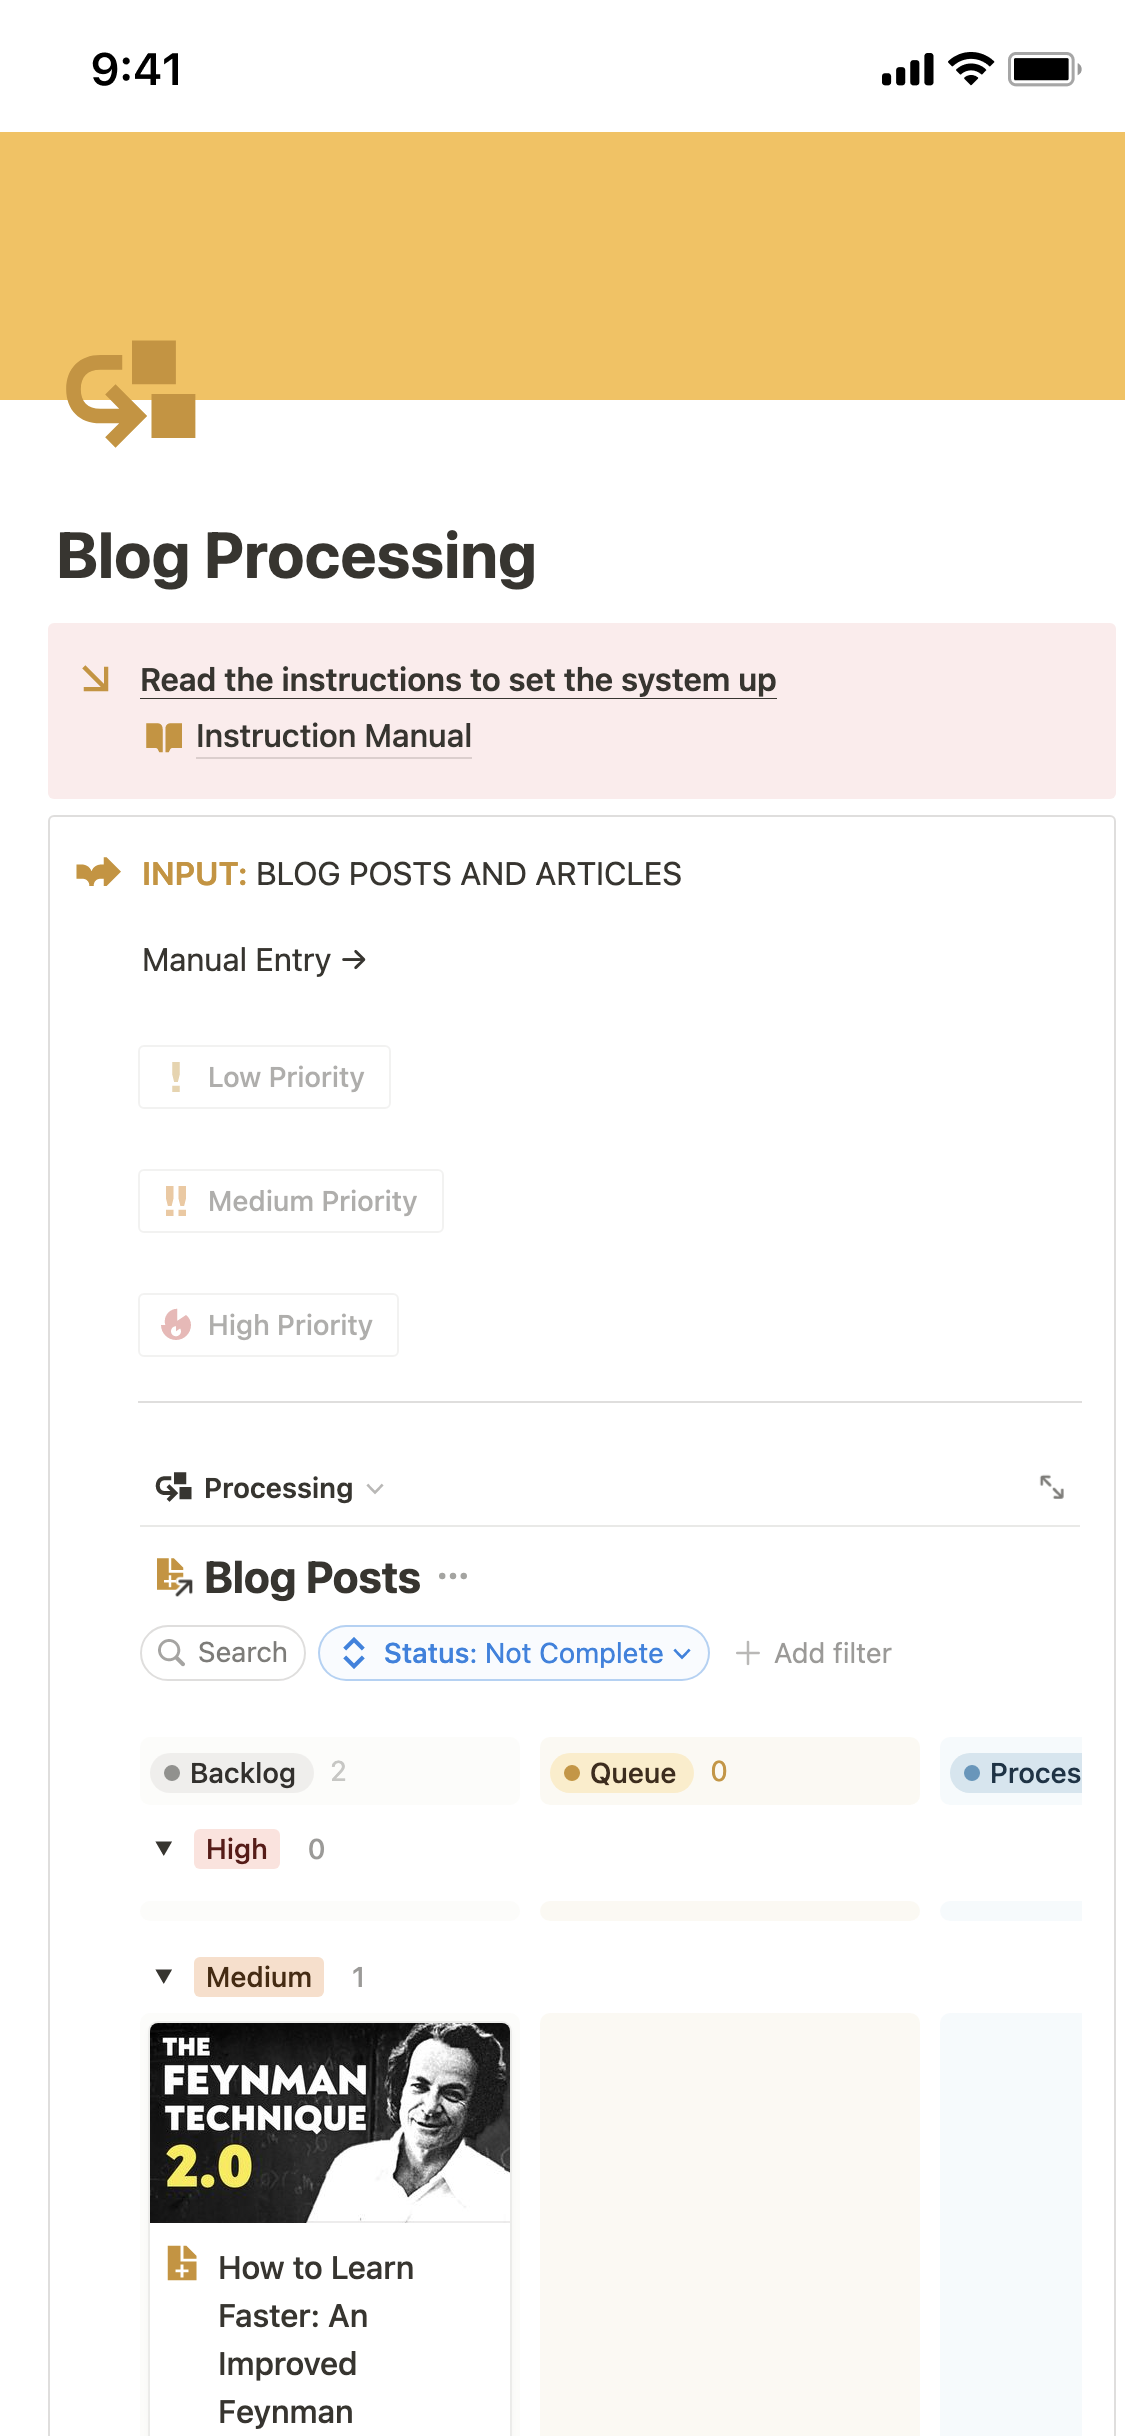This screenshot has height=2436, width=1125.
Task: Click the Low Priority button
Action: pos(265,1077)
